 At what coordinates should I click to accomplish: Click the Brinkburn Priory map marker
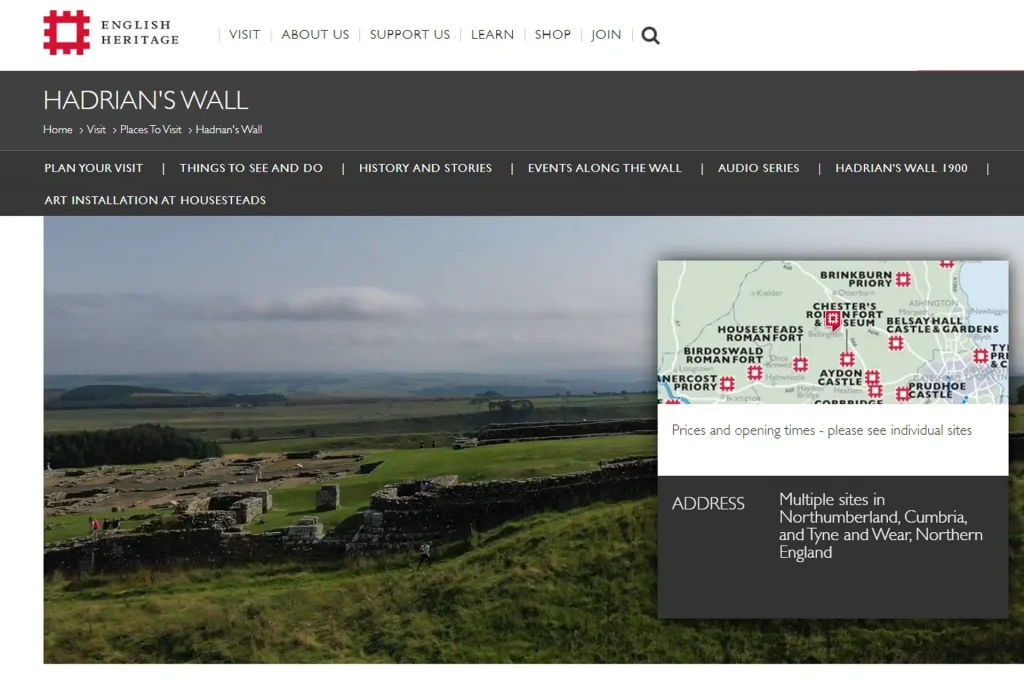(x=903, y=279)
